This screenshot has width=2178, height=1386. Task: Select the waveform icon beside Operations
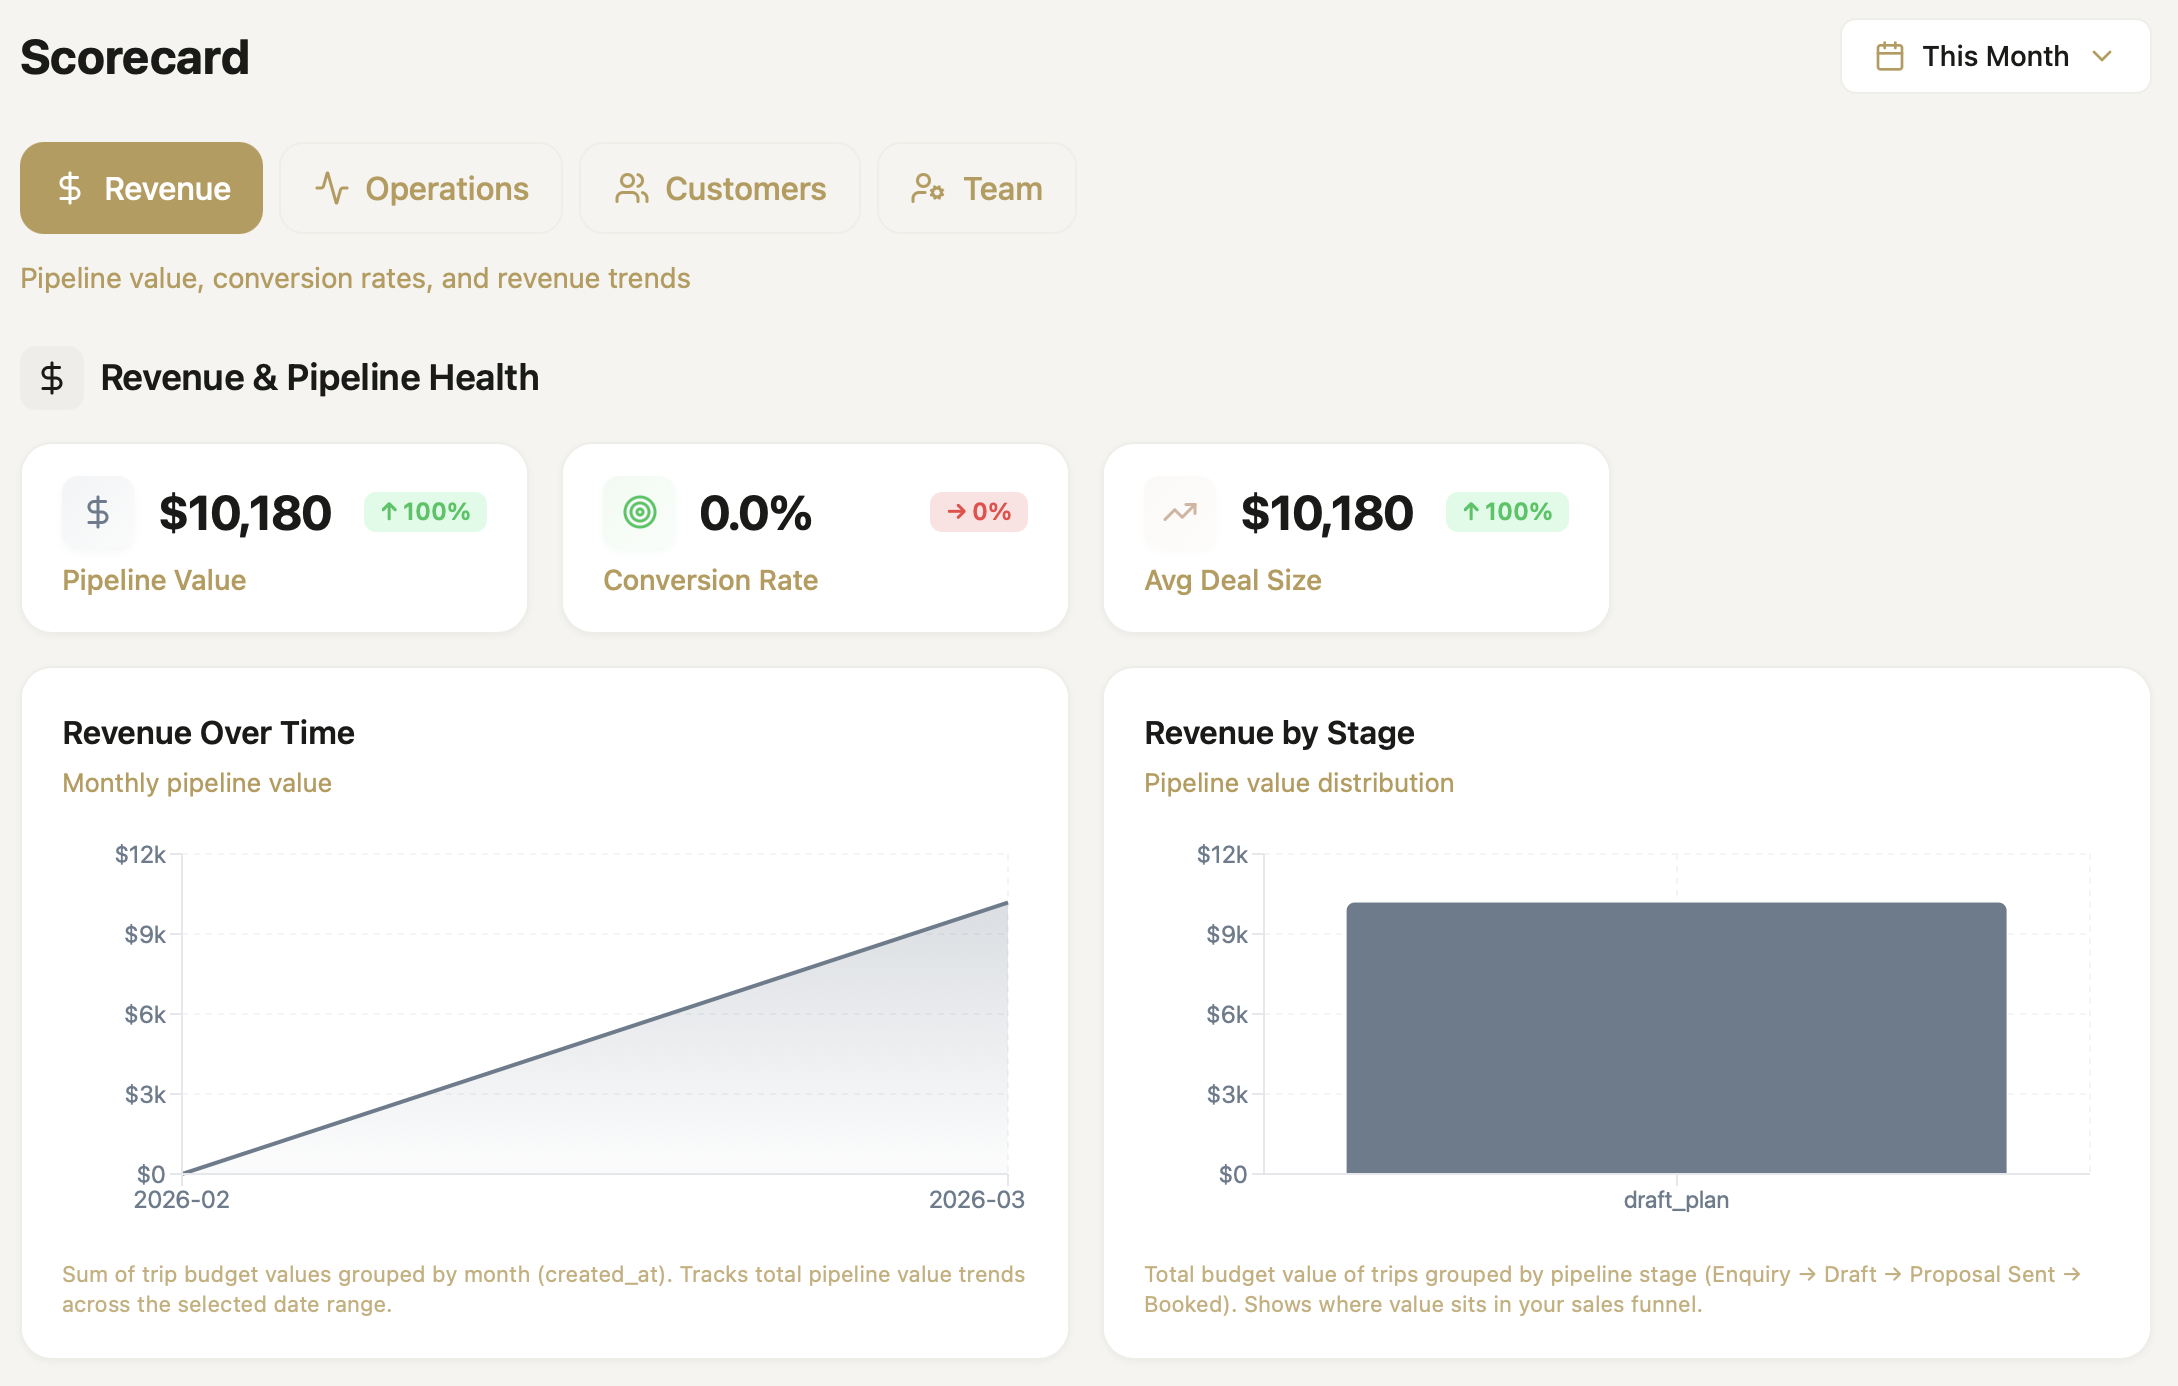tap(331, 188)
